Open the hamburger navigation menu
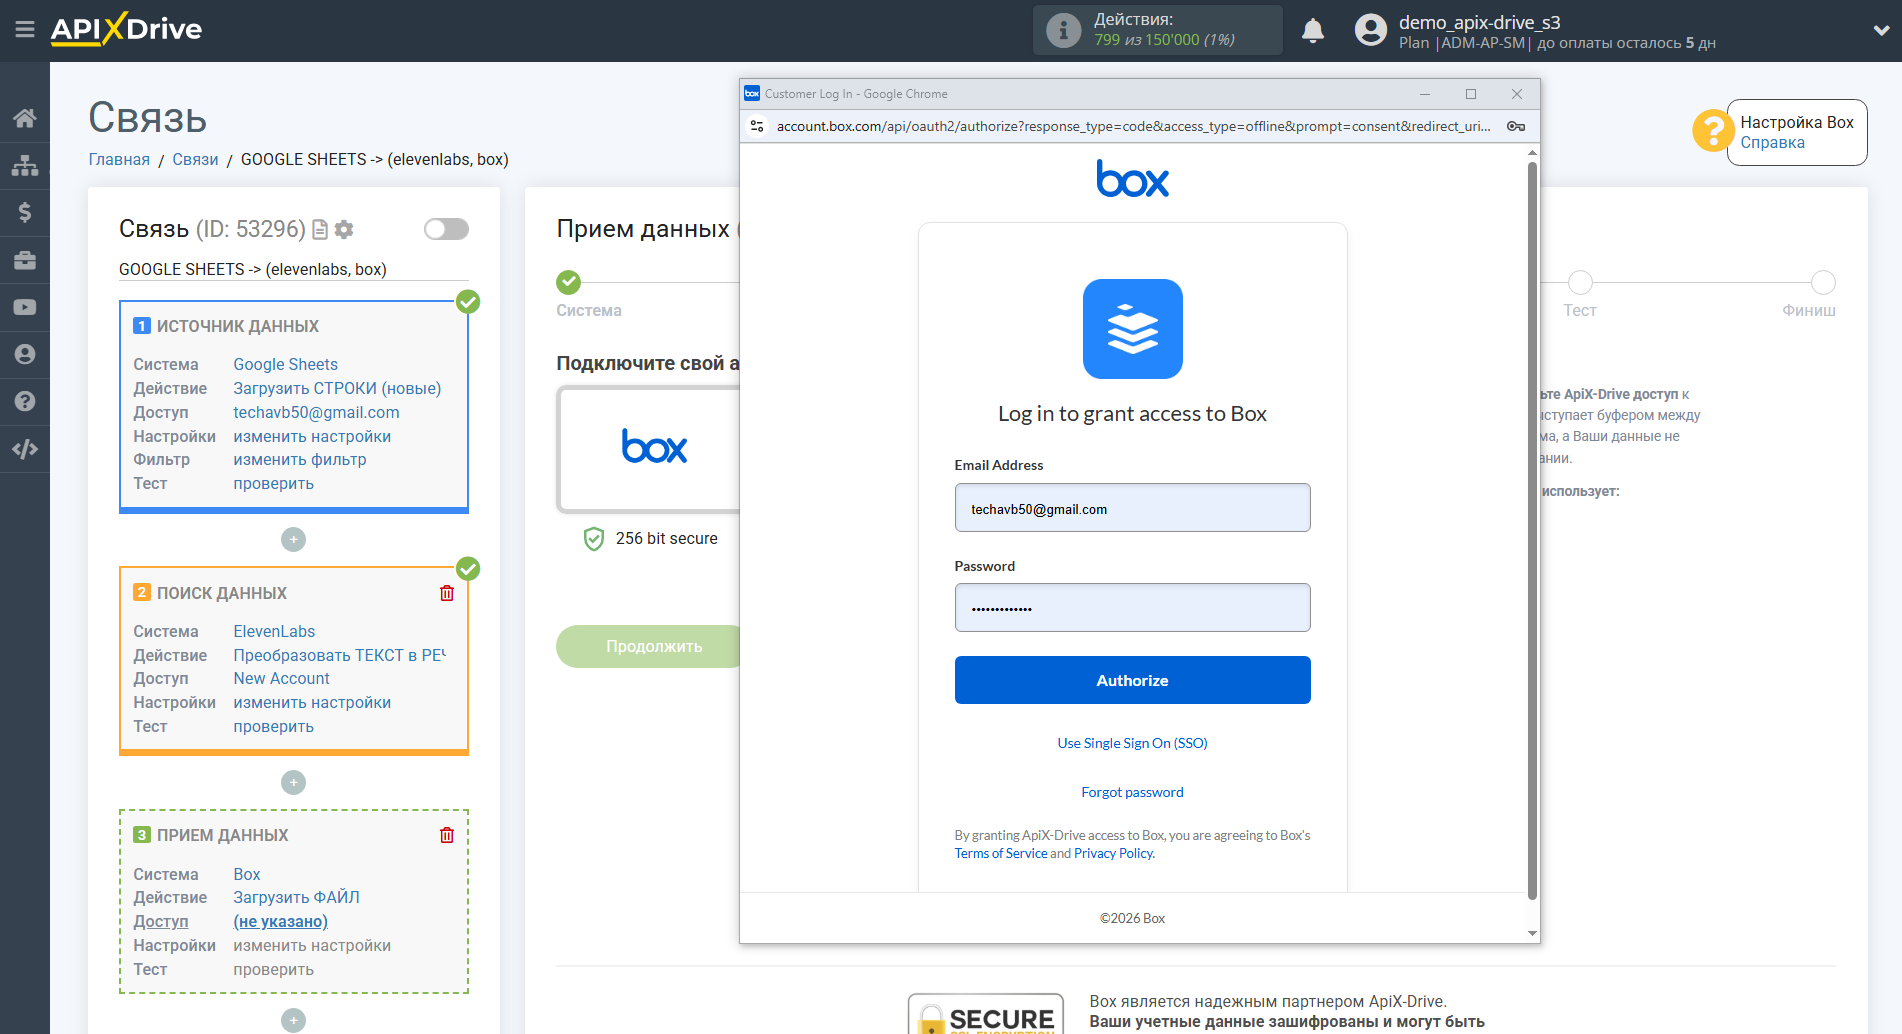 click(x=25, y=29)
